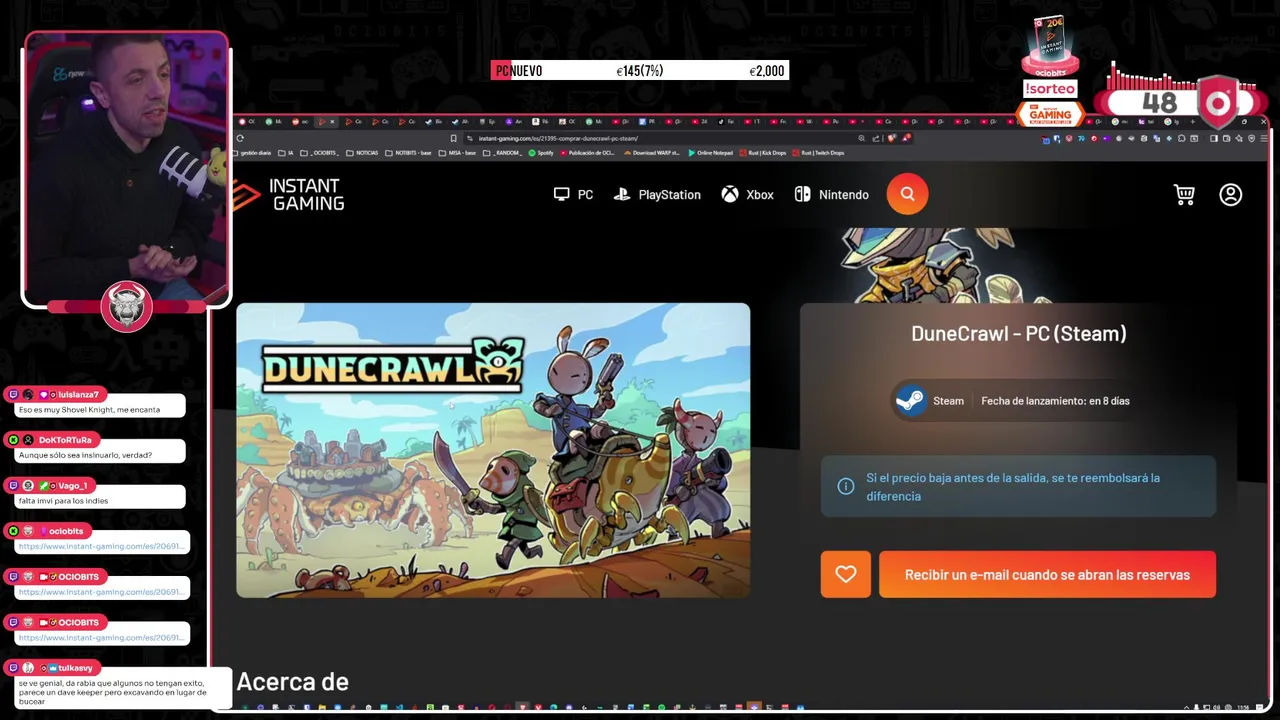Open the Brave Shields lion icon
This screenshot has width=1280, height=720.
pyautogui.click(x=891, y=138)
